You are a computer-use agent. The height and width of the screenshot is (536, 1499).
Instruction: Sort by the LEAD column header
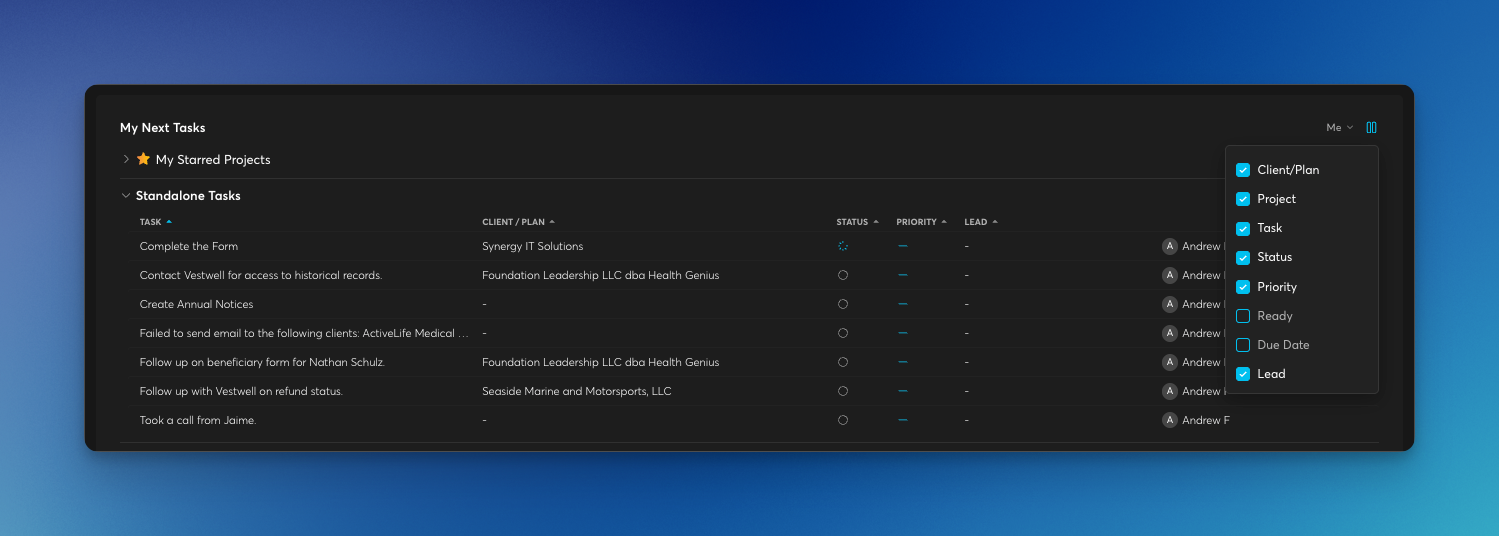[981, 222]
